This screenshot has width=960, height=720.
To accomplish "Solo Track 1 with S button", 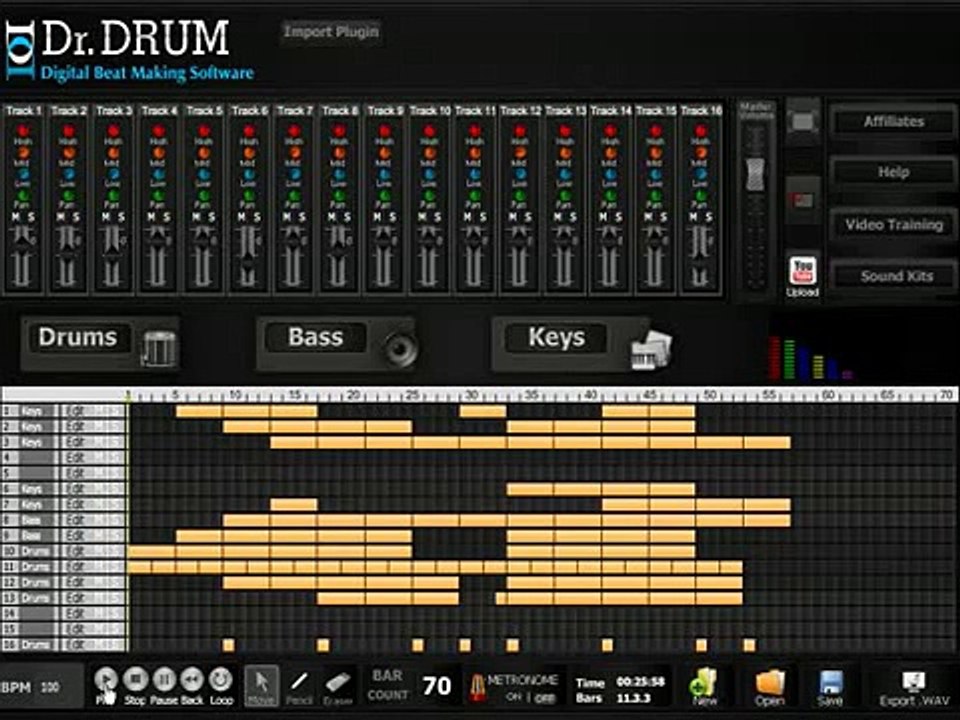I will pyautogui.click(x=31, y=217).
